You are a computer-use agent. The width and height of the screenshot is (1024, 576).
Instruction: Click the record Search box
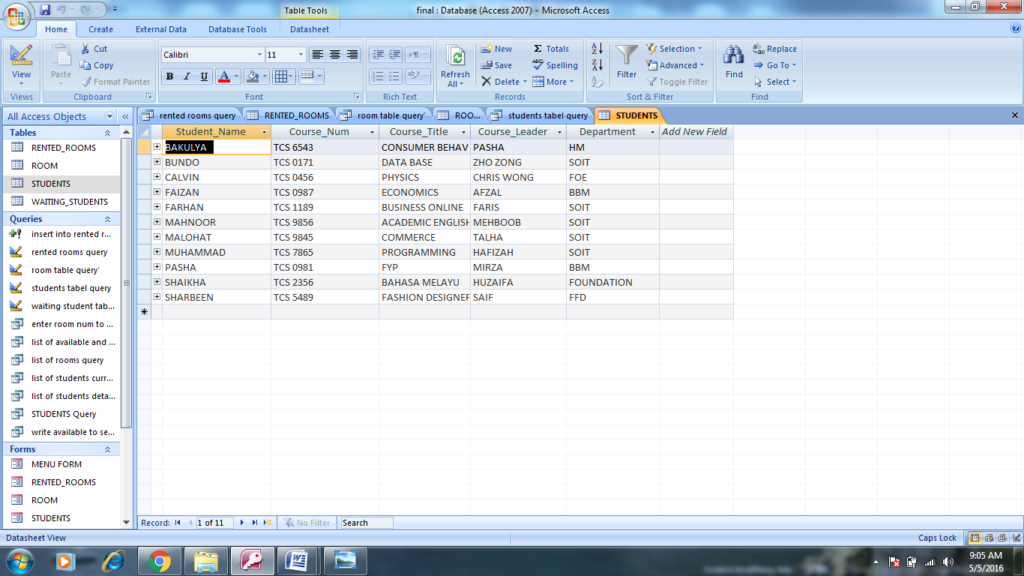pyautogui.click(x=366, y=523)
